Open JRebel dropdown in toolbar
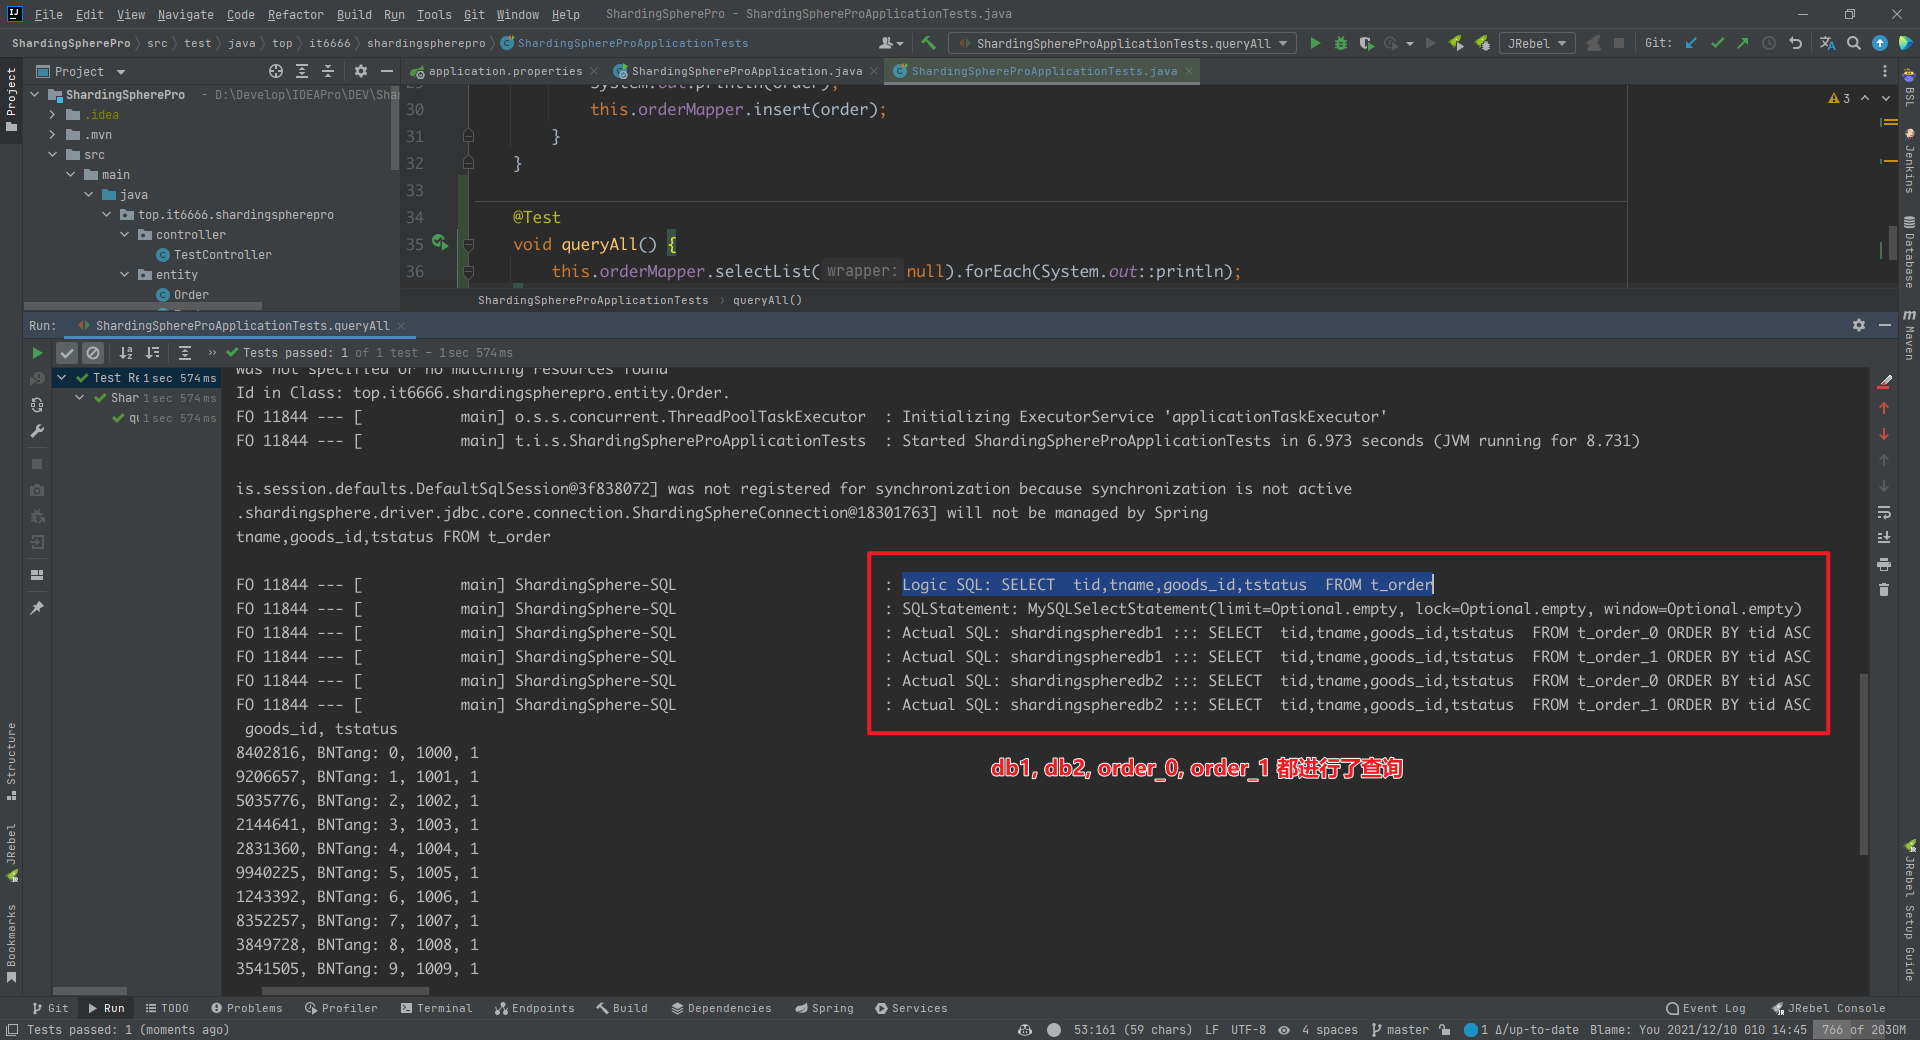1920x1040 pixels. (x=1536, y=43)
